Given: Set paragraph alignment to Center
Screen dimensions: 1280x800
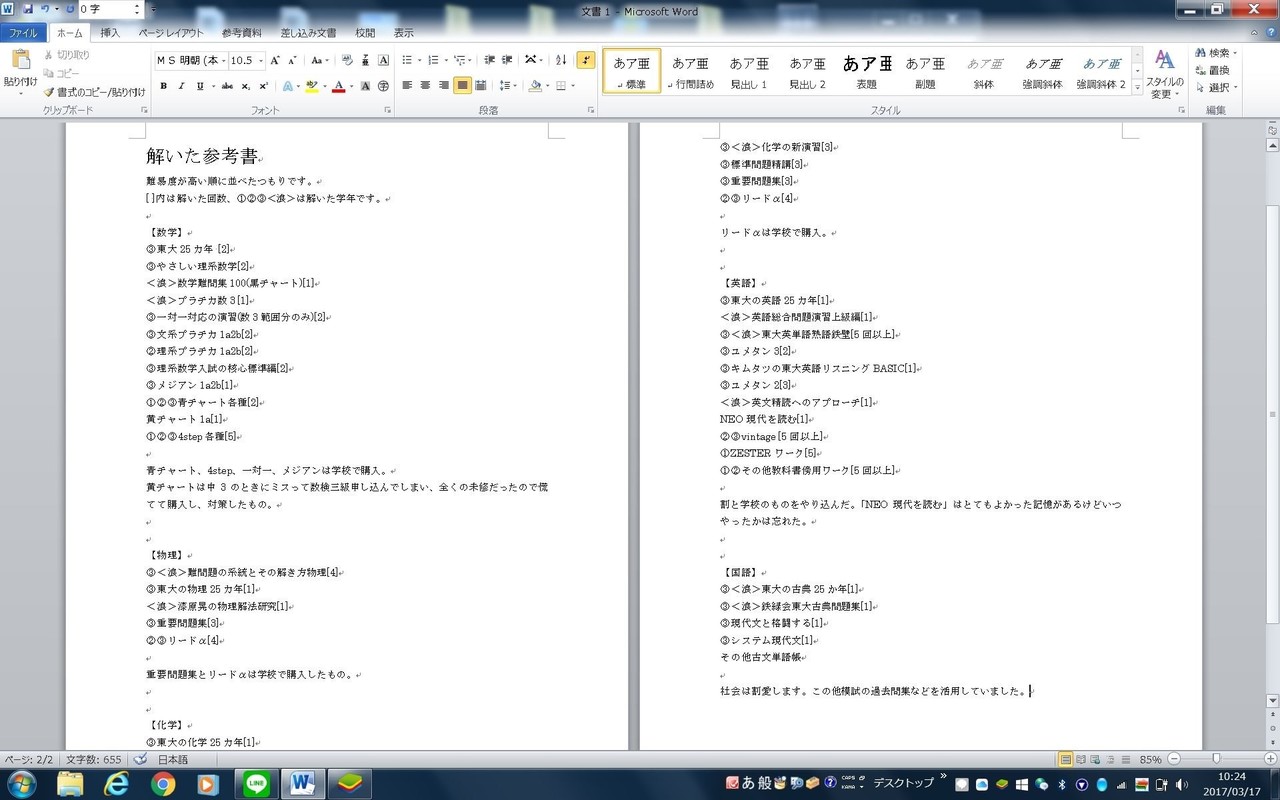Looking at the screenshot, I should click(425, 86).
